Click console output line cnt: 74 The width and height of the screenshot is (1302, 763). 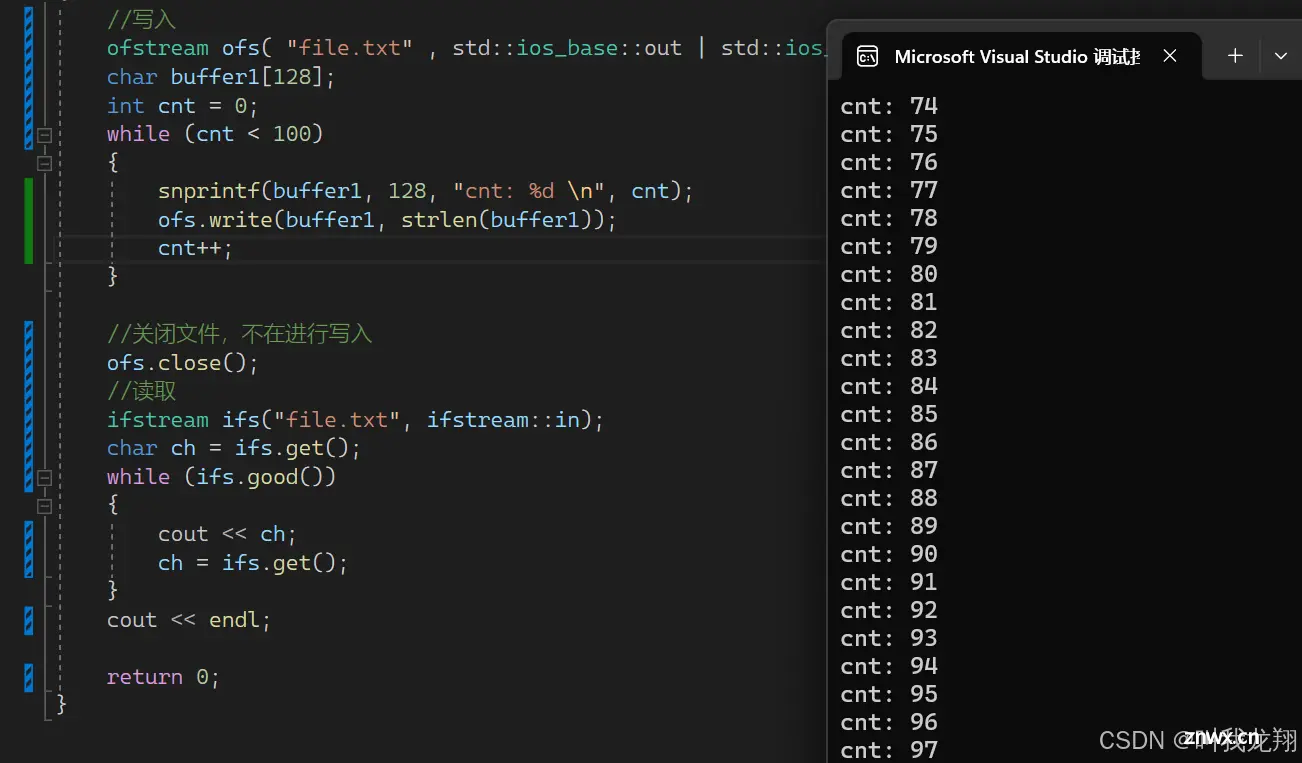(x=889, y=106)
